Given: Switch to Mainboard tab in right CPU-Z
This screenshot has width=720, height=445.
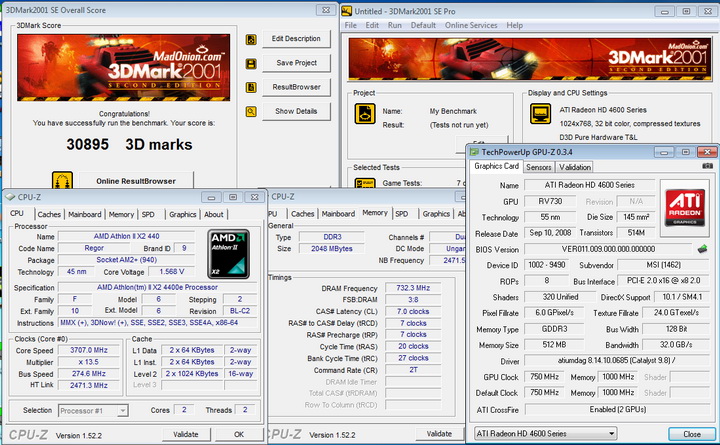Looking at the screenshot, I should pos(338,214).
